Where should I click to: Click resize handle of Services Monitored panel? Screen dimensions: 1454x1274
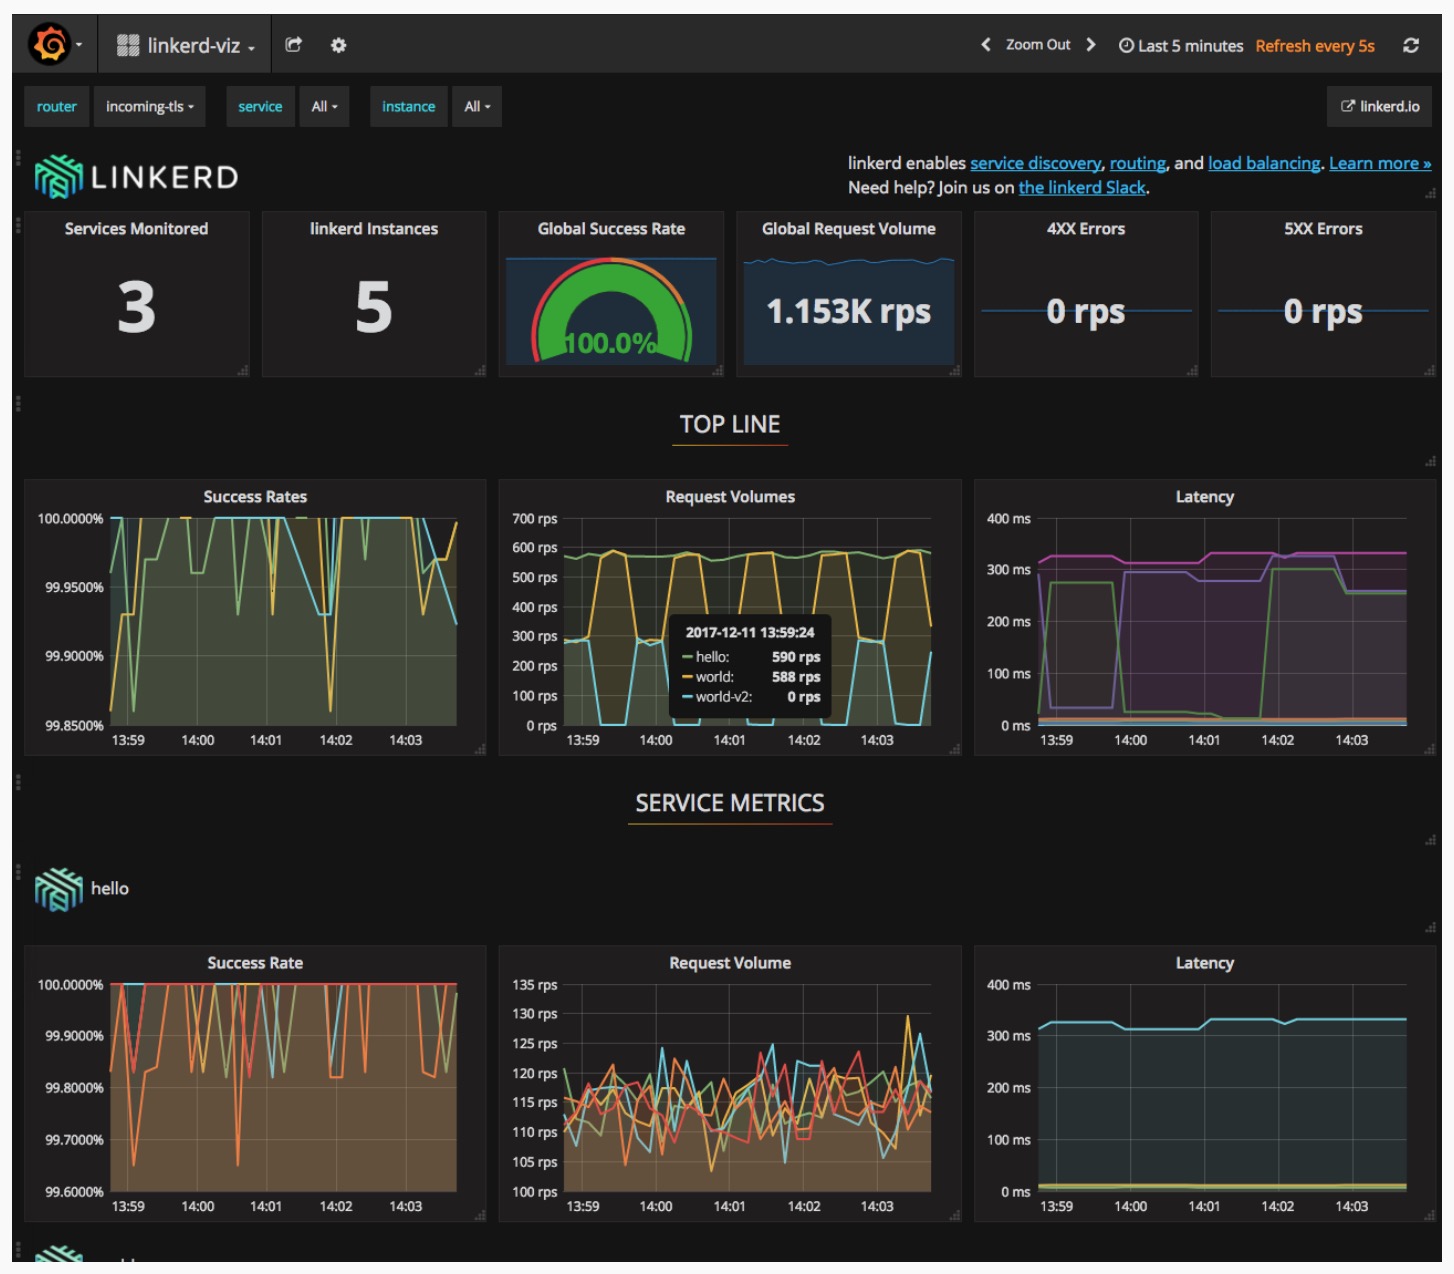tap(243, 371)
